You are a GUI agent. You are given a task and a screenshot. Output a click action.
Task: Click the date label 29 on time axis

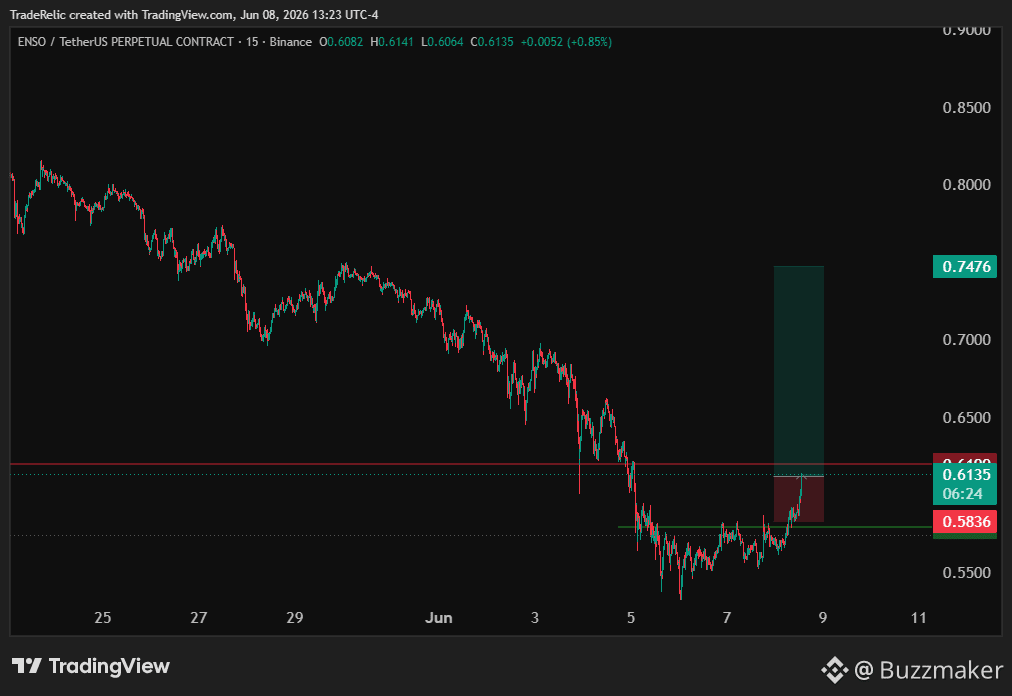tap(294, 618)
